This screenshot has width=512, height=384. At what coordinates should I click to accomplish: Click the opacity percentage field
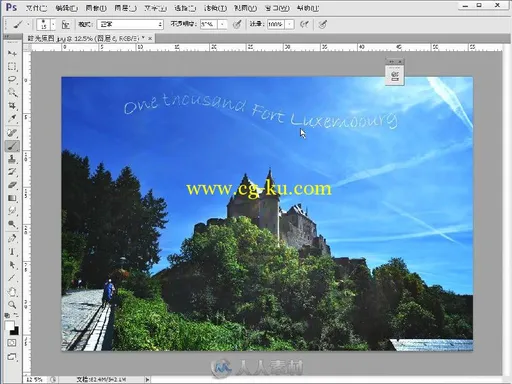point(209,24)
